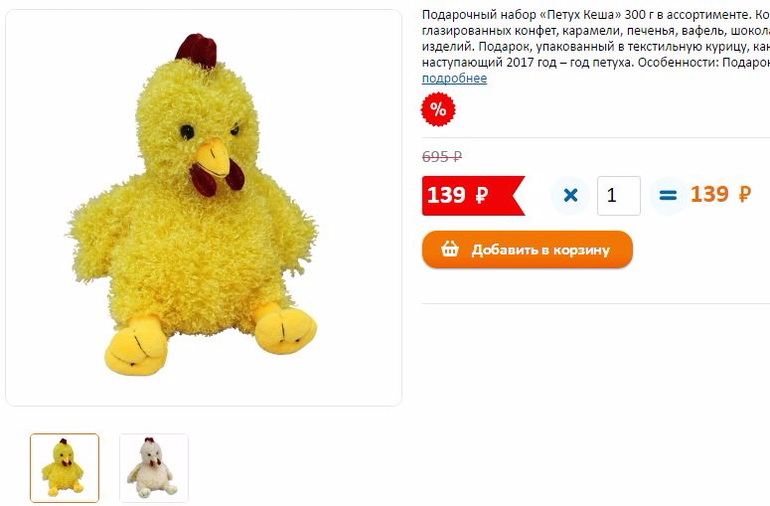Click the blue multiply sign icon
The image size is (770, 506).
[x=570, y=196]
